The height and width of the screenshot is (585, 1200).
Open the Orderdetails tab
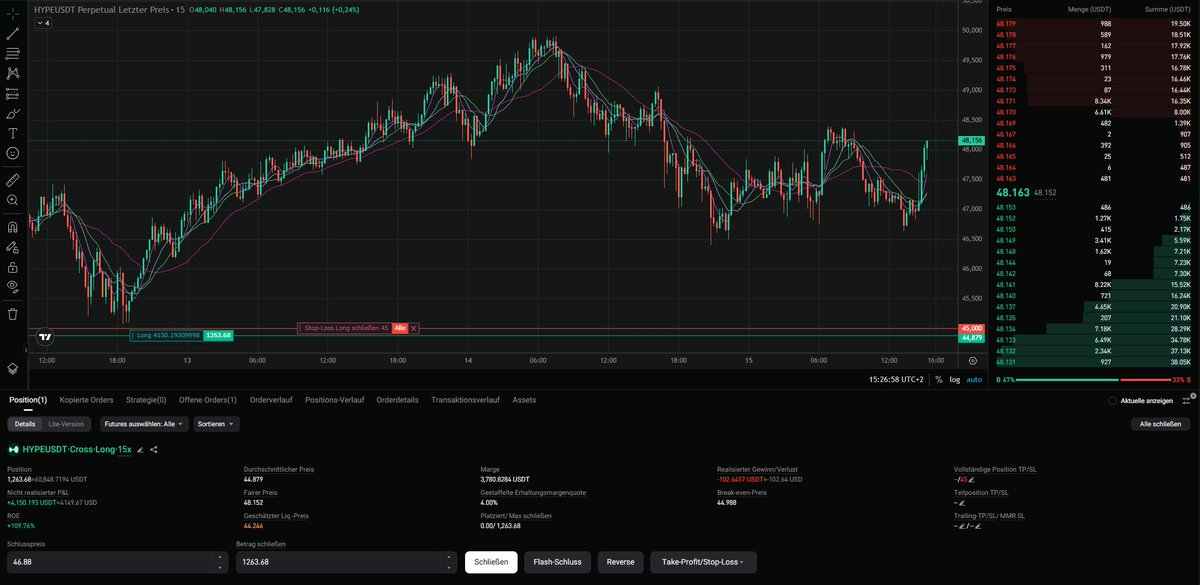[x=398, y=399]
